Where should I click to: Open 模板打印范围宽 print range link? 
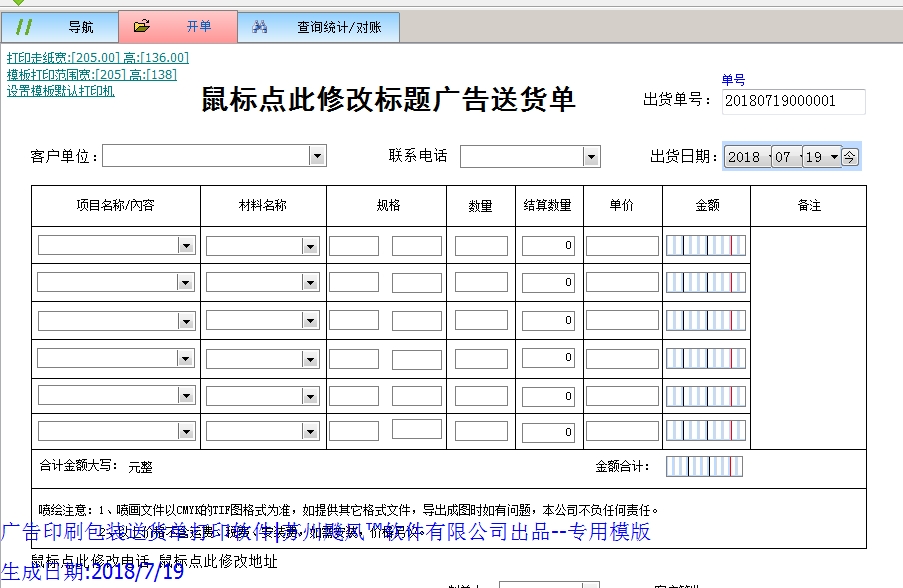(x=91, y=74)
